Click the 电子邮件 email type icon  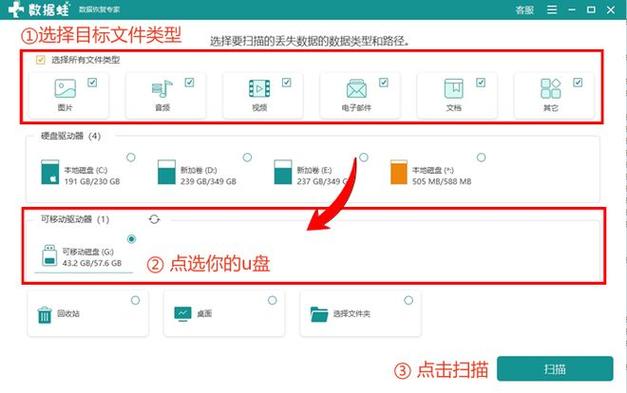[x=356, y=88]
